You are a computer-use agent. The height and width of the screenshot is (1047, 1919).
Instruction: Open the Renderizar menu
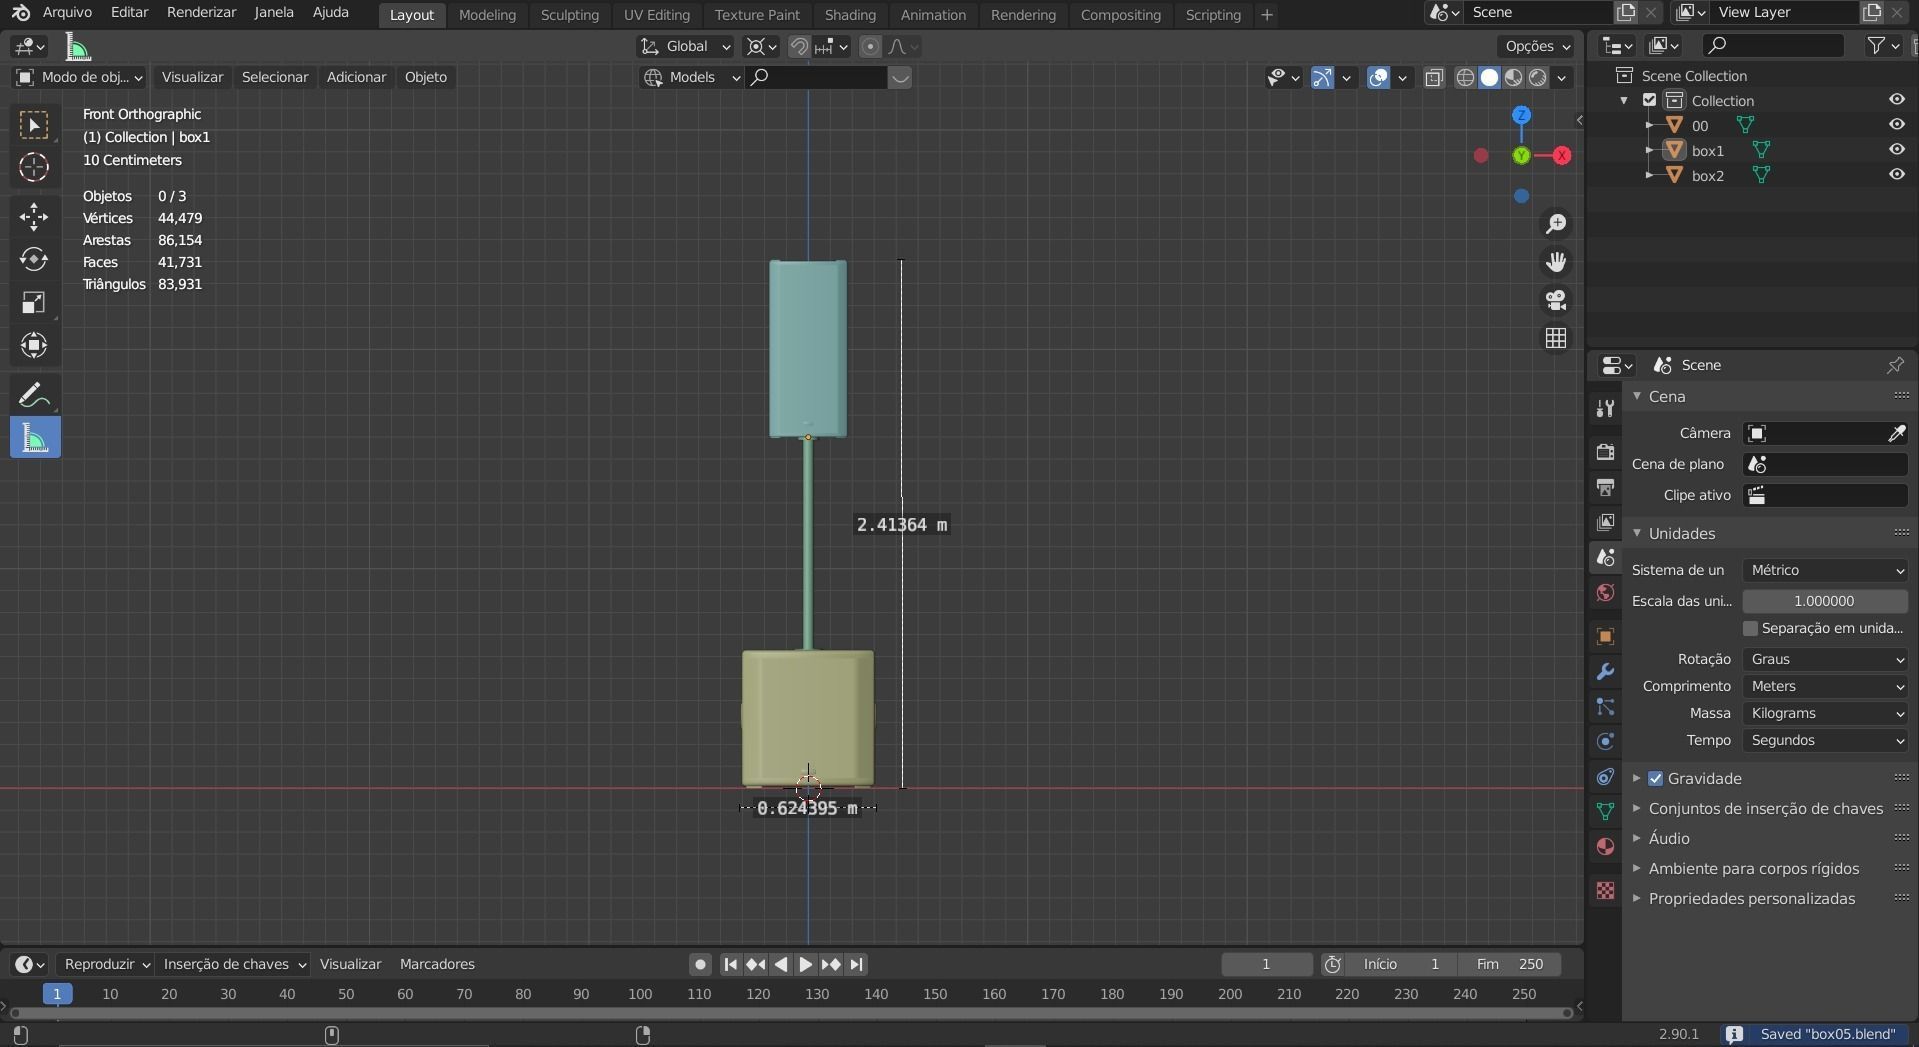(201, 12)
